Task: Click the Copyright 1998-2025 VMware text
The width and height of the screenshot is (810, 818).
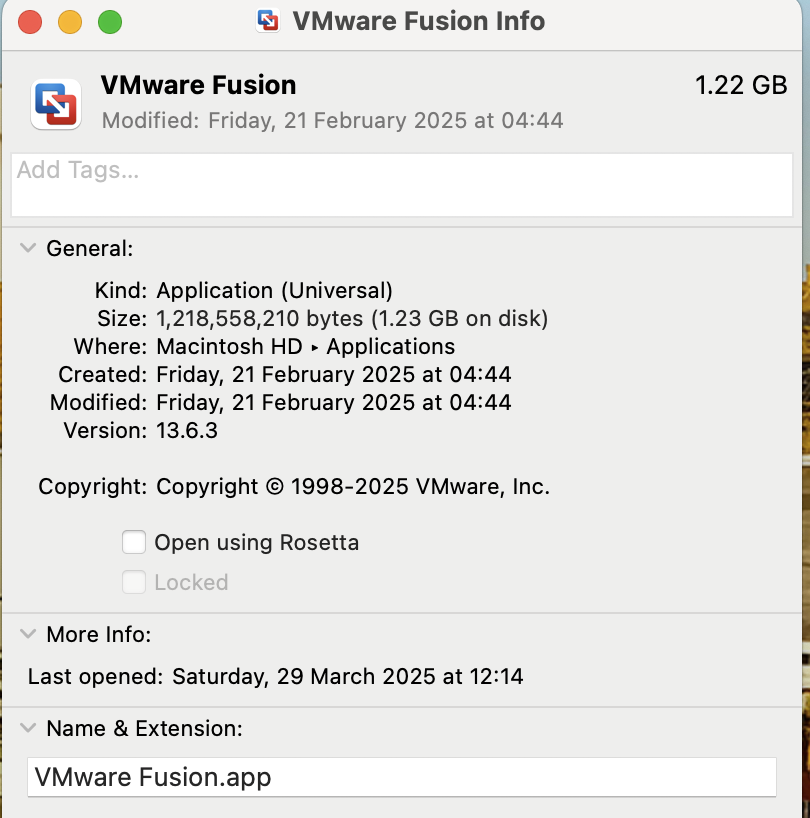Action: (353, 487)
